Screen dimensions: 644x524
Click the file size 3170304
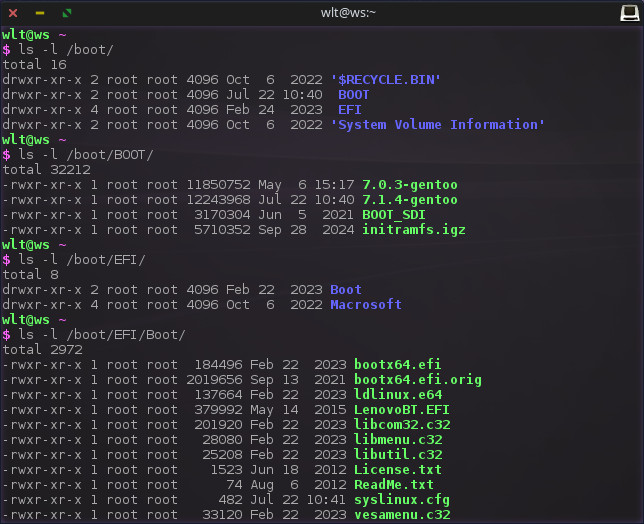[222, 215]
